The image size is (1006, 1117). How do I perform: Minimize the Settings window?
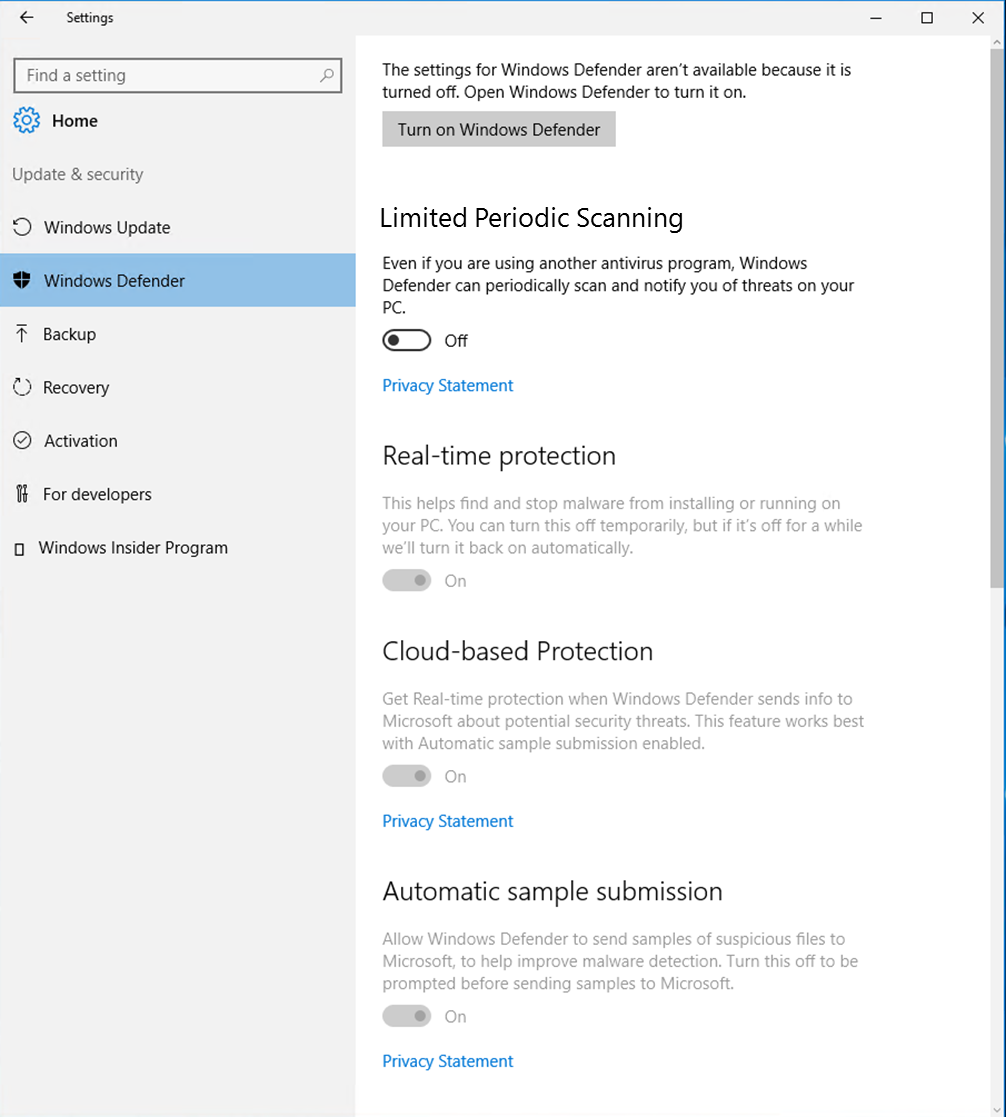tap(876, 18)
